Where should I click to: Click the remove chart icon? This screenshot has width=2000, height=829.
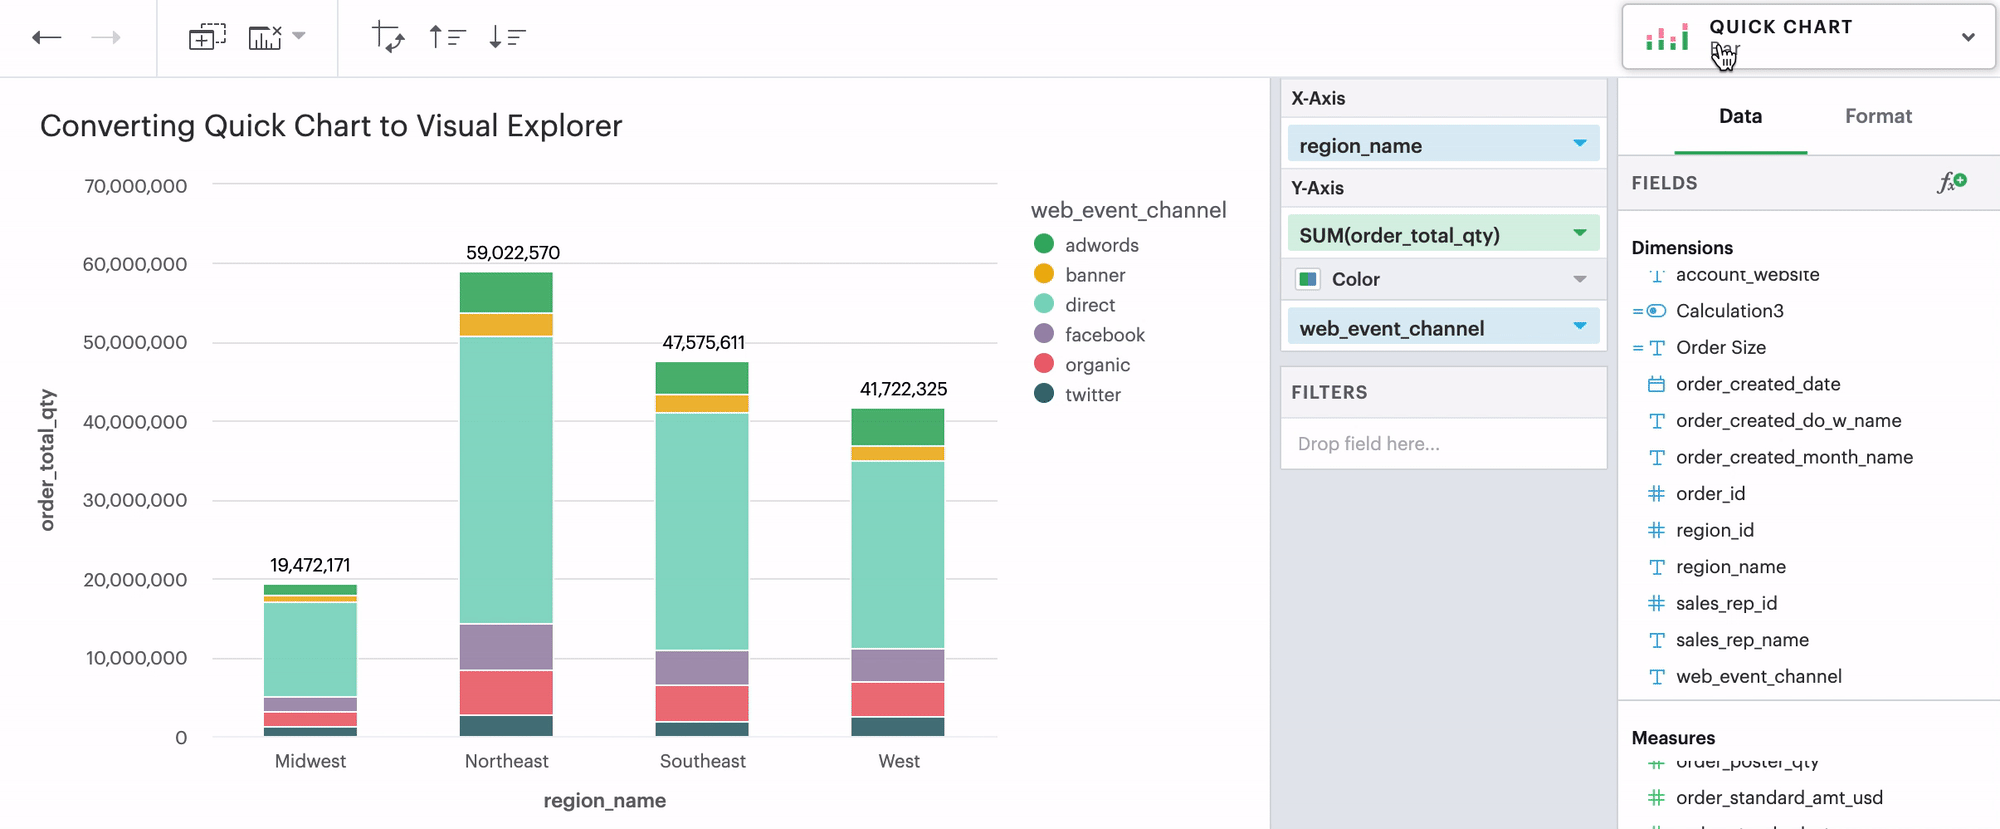[265, 38]
